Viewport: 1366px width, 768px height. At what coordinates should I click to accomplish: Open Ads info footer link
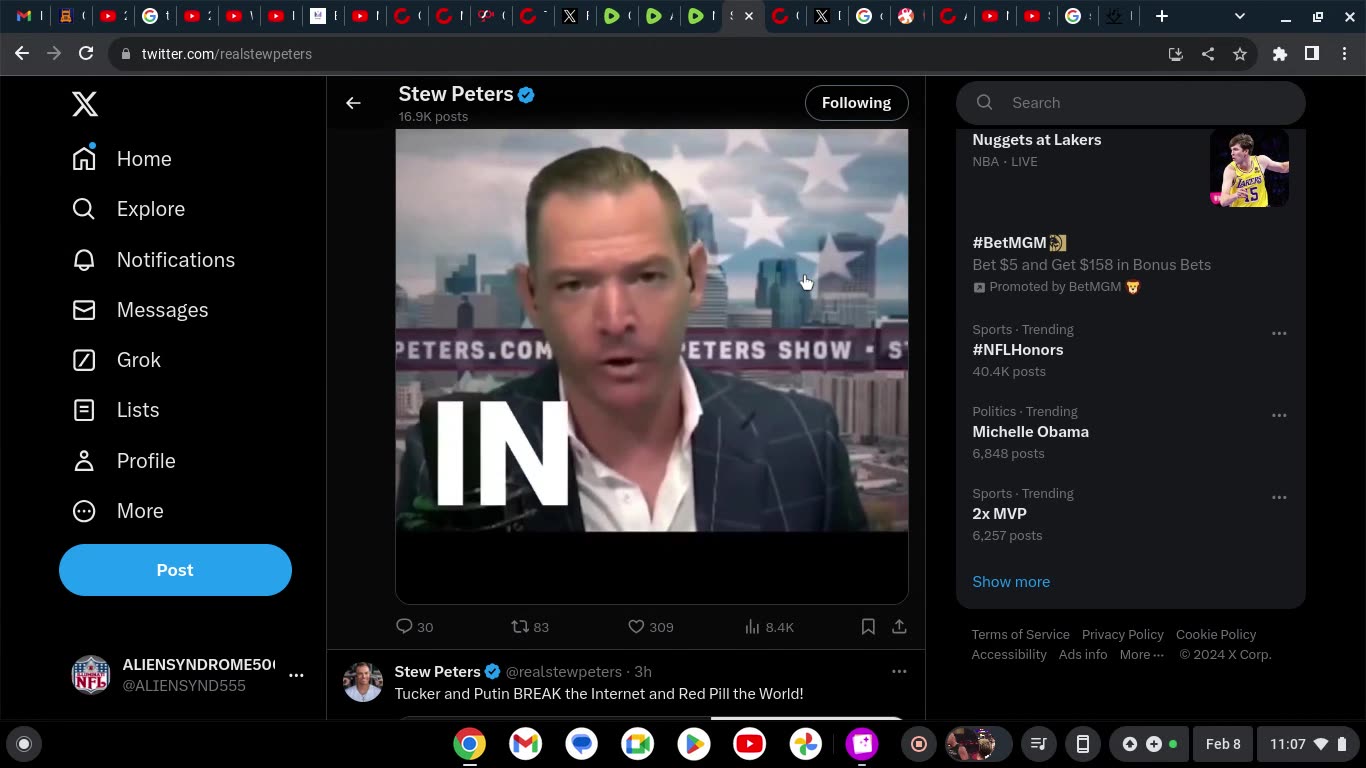tap(1083, 655)
